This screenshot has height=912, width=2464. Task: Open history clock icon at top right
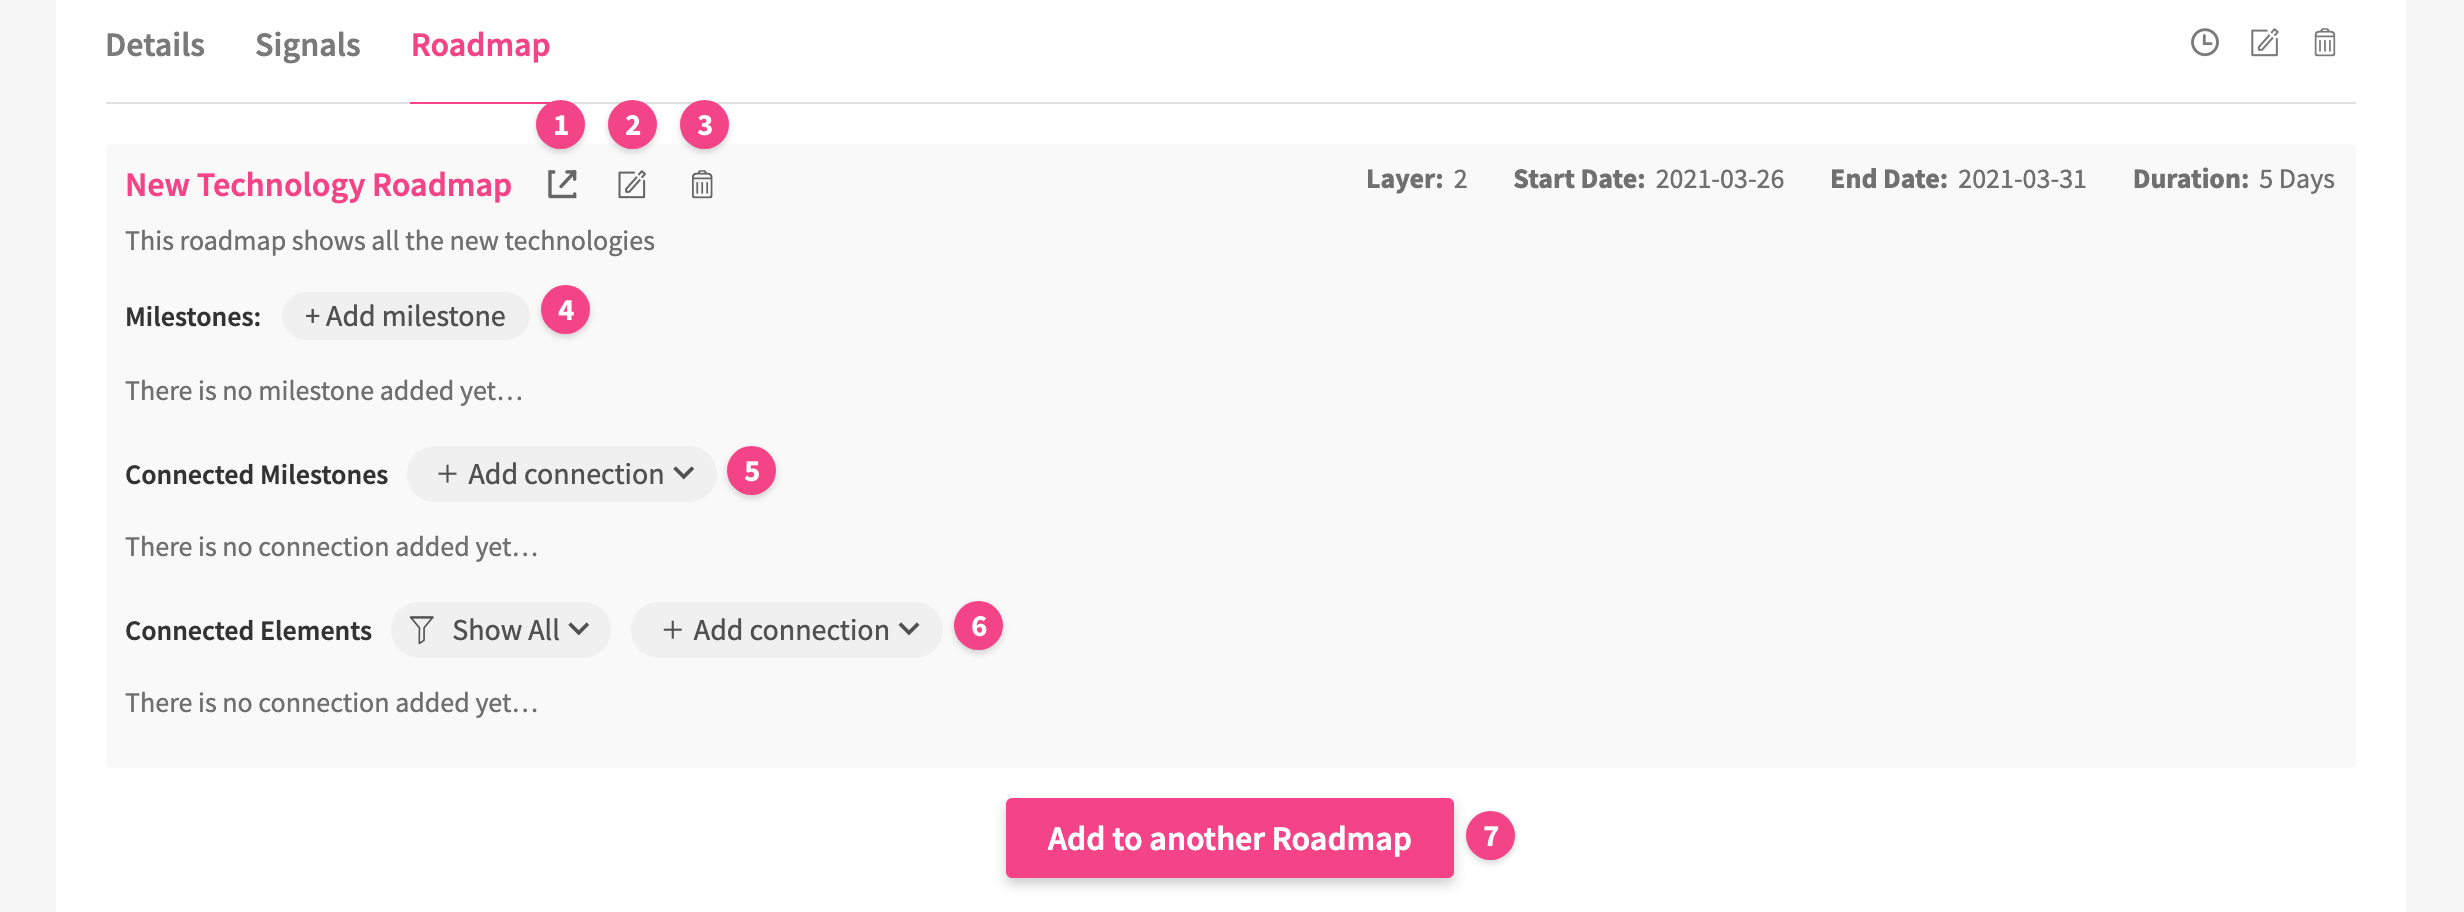coord(2204,43)
